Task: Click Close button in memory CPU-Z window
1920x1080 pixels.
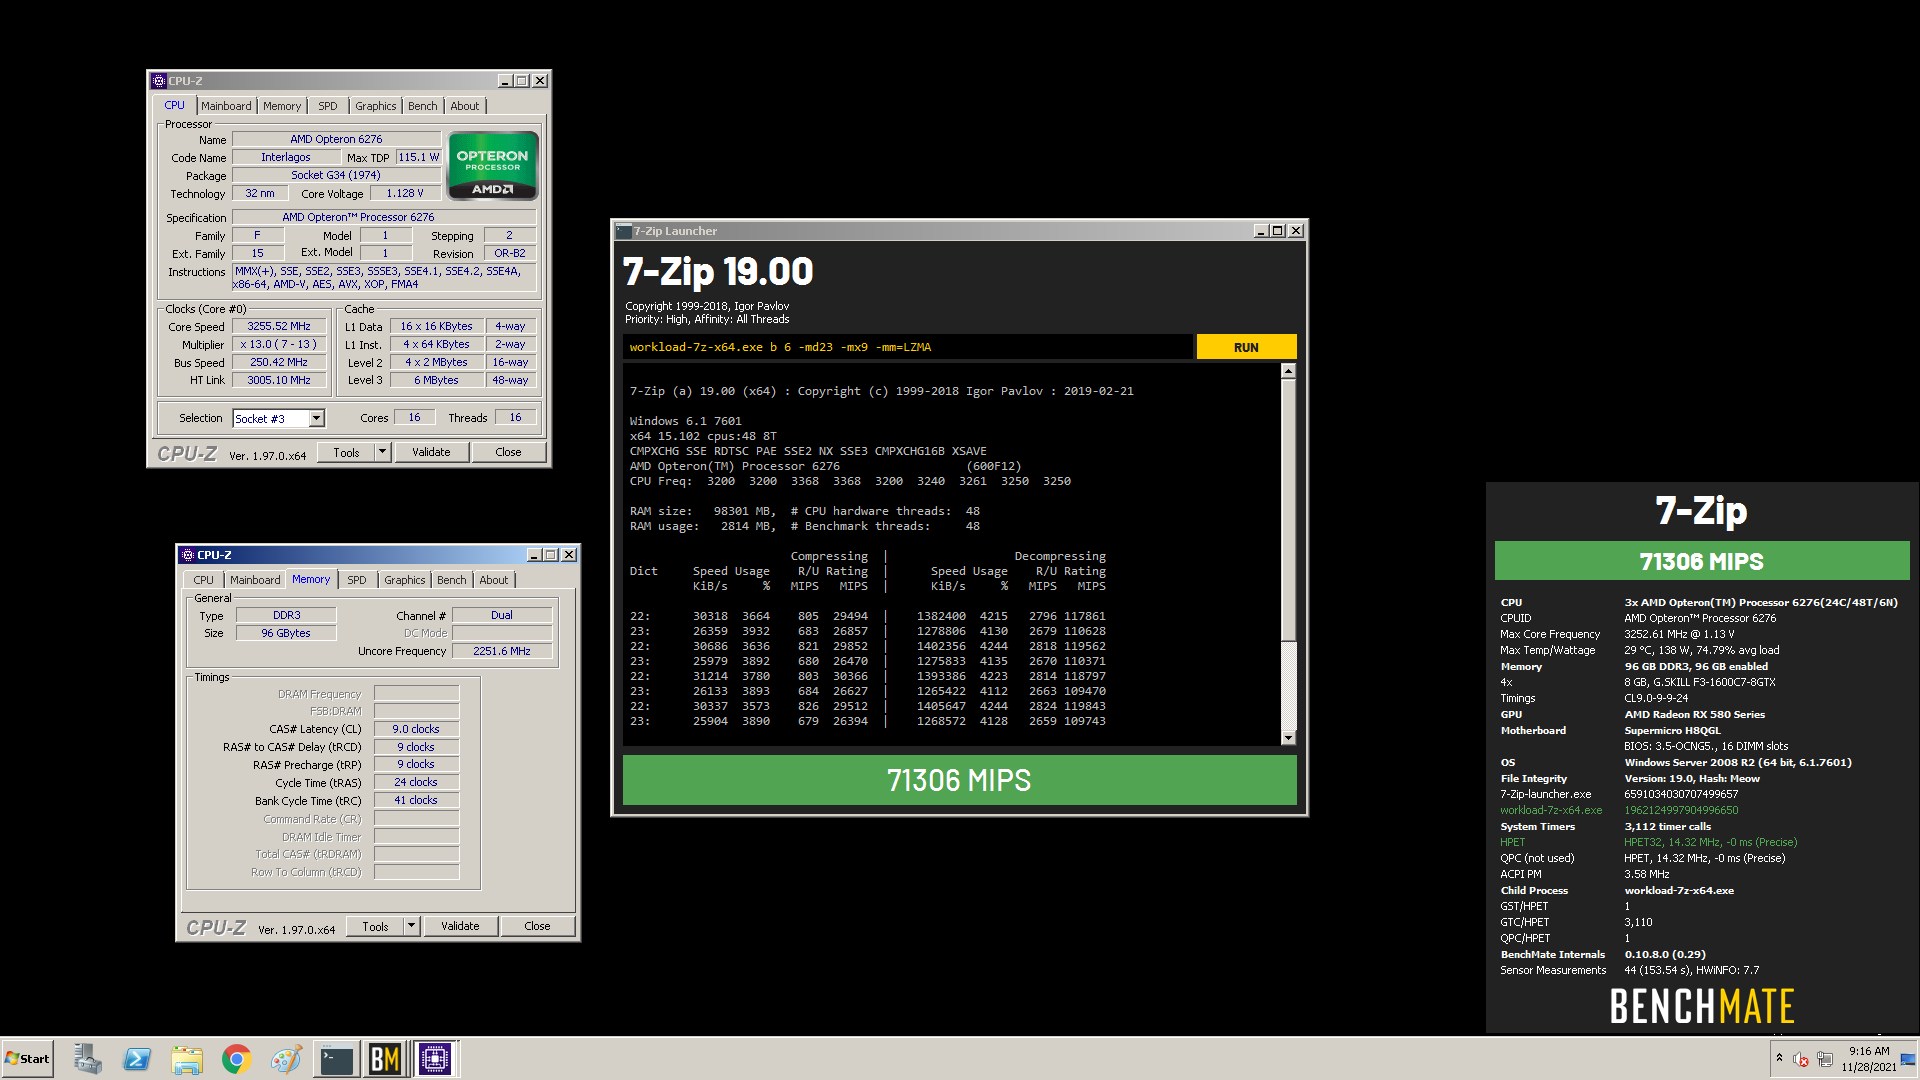Action: click(537, 926)
